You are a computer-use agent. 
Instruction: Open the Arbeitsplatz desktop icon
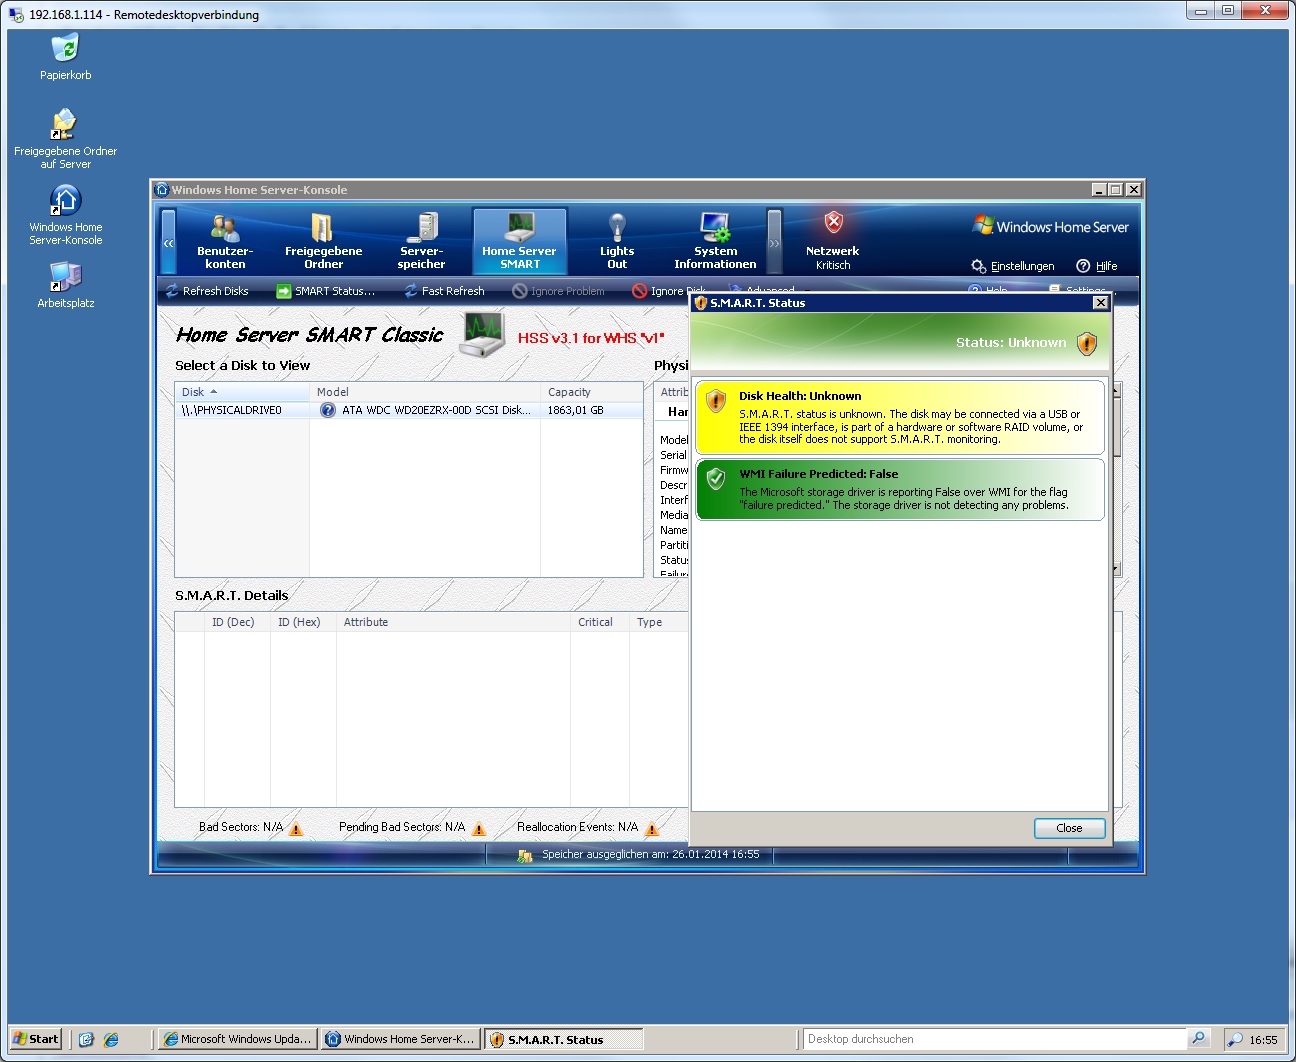click(x=66, y=285)
